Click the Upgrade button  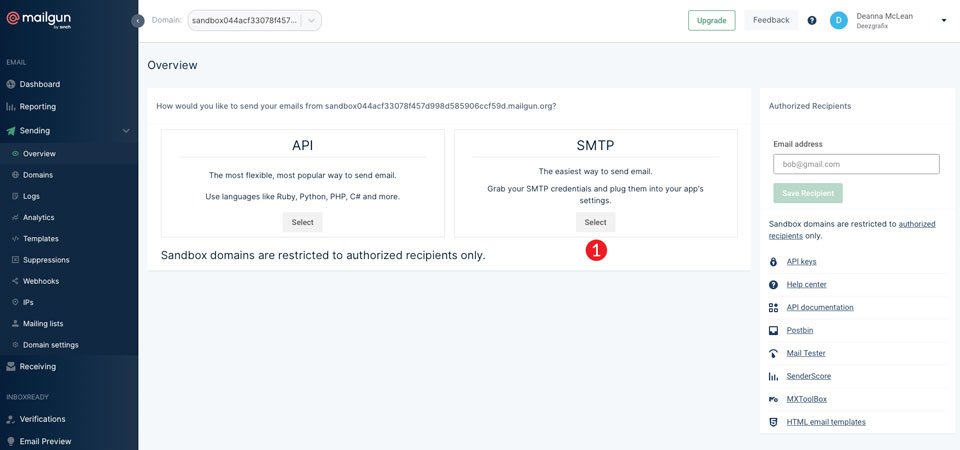711,20
